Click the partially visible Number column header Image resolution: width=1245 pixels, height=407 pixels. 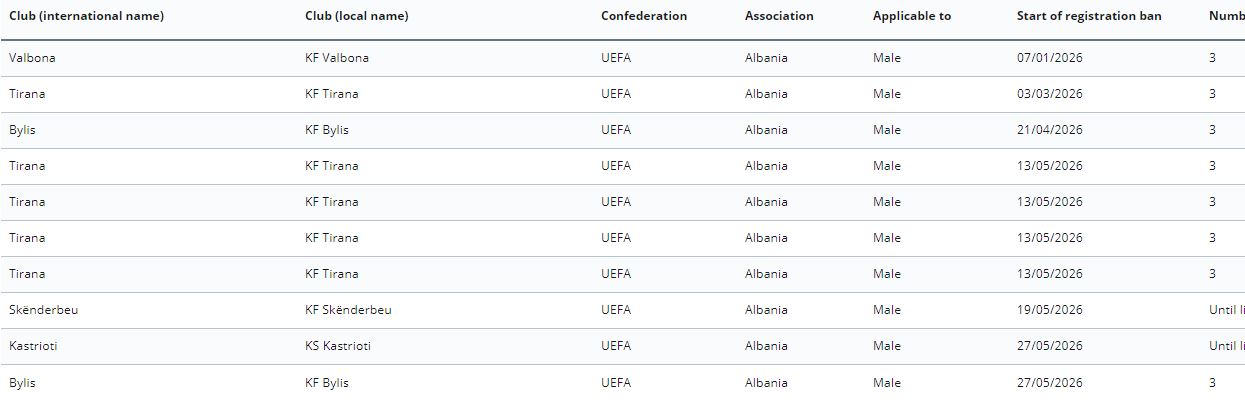click(x=1227, y=16)
